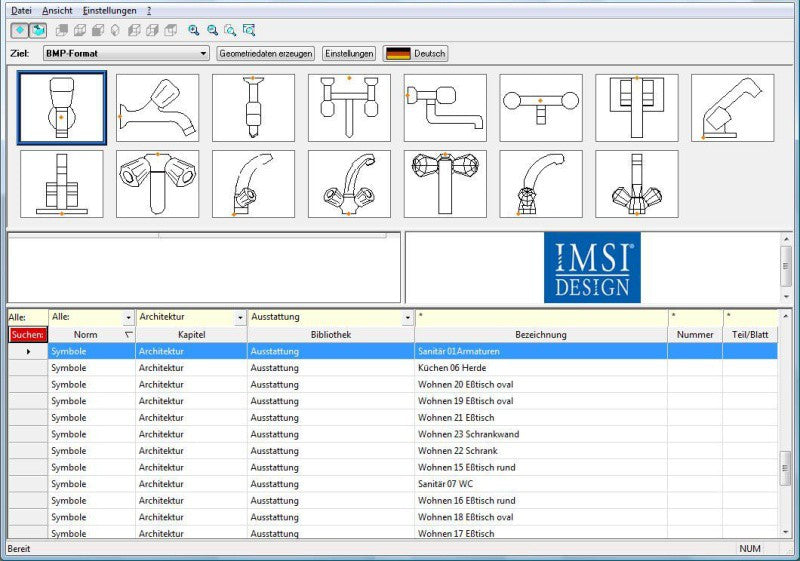Select the row Wohnen 19 Eßtisch oval
This screenshot has width=800, height=561.
click(413, 401)
